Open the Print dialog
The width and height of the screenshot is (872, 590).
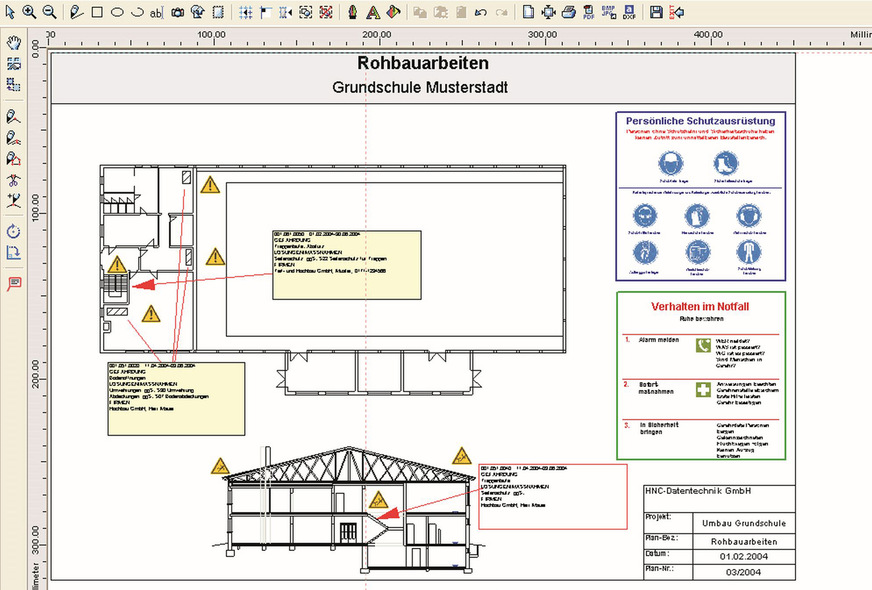click(569, 11)
